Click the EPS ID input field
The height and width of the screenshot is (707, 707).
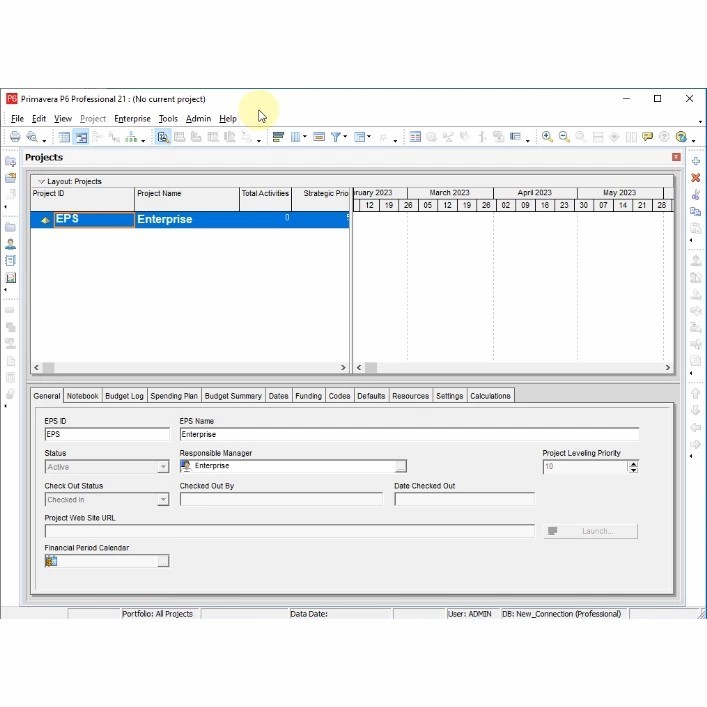click(x=107, y=434)
